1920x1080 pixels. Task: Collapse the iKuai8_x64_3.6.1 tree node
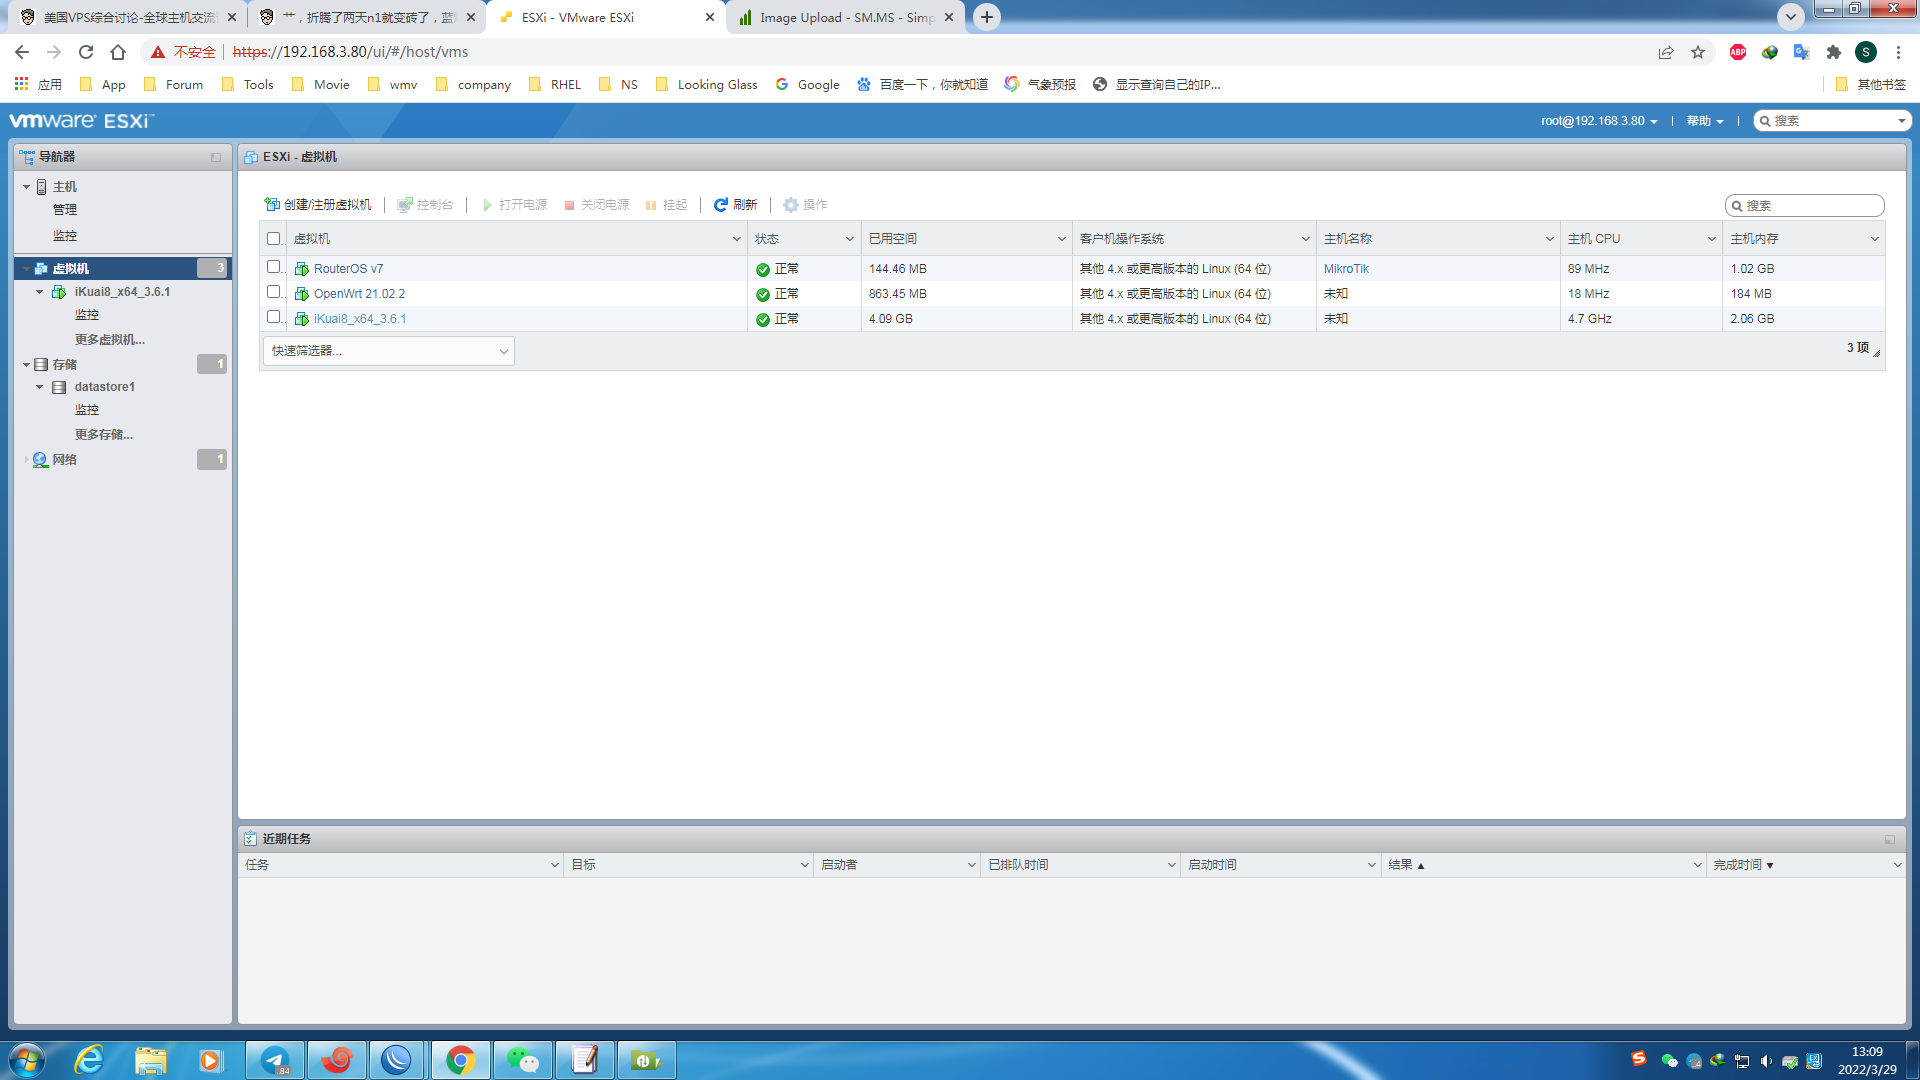point(39,292)
